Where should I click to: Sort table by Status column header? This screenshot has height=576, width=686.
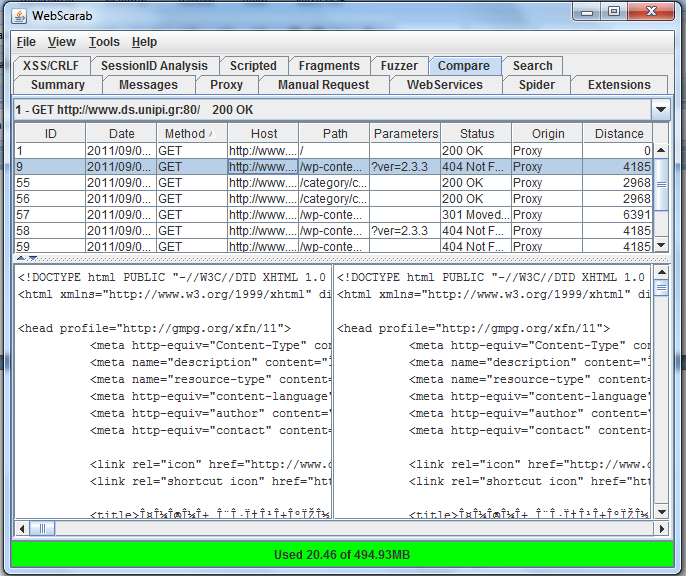[476, 133]
